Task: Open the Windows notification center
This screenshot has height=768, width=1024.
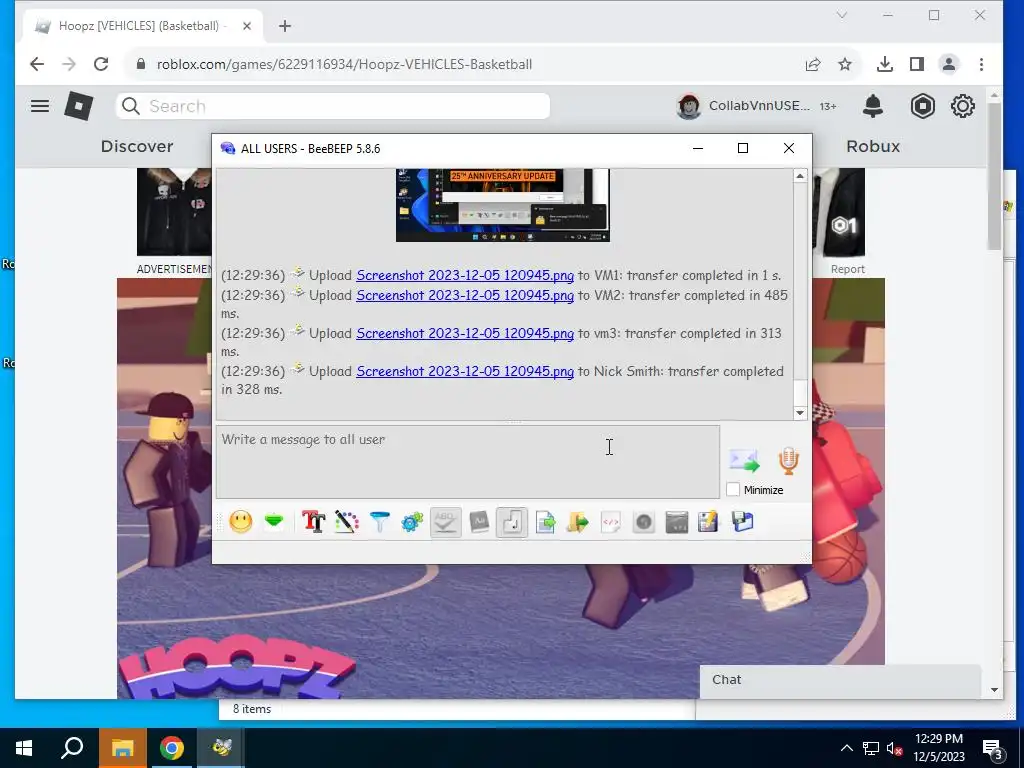Action: pyautogui.click(x=993, y=749)
